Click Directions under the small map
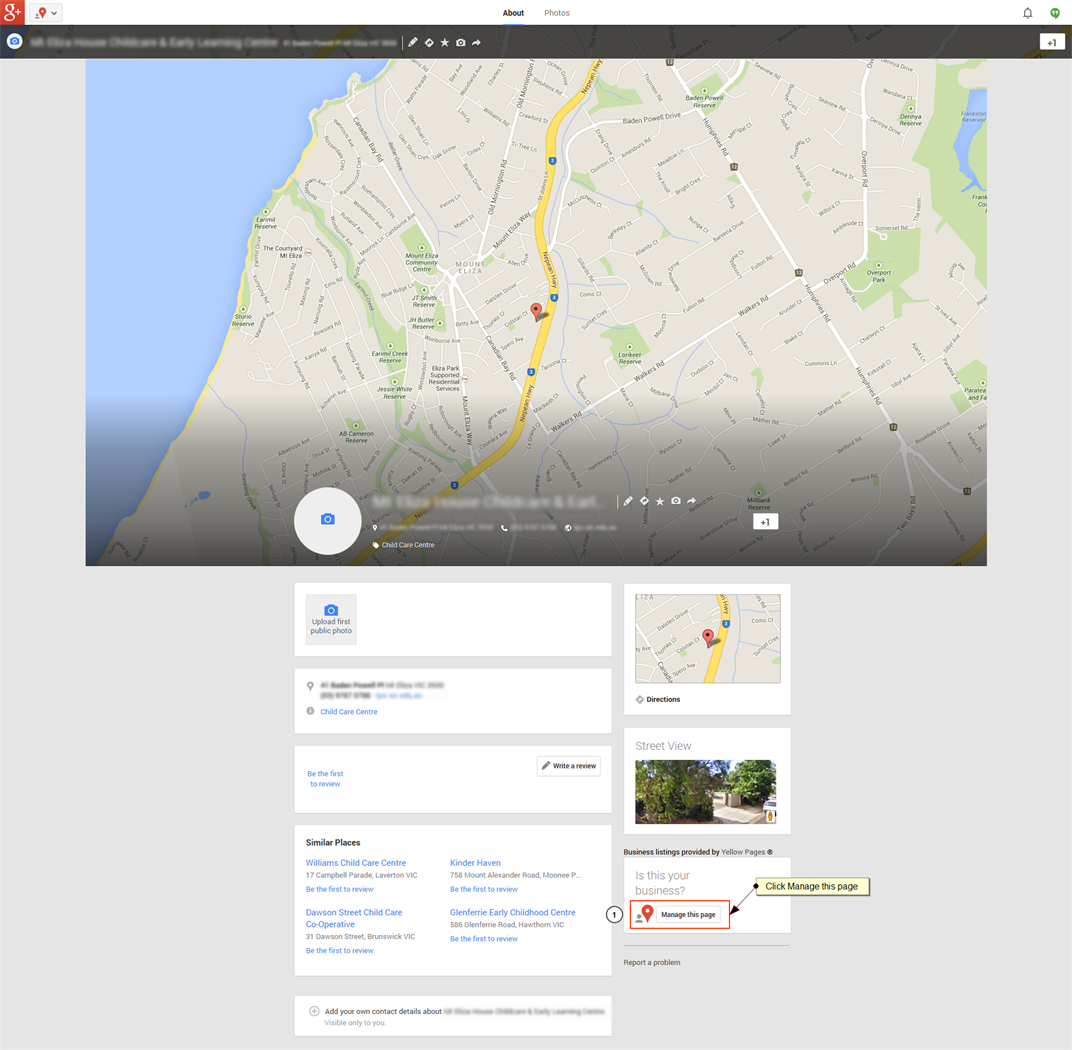This screenshot has height=1050, width=1072. 662,700
